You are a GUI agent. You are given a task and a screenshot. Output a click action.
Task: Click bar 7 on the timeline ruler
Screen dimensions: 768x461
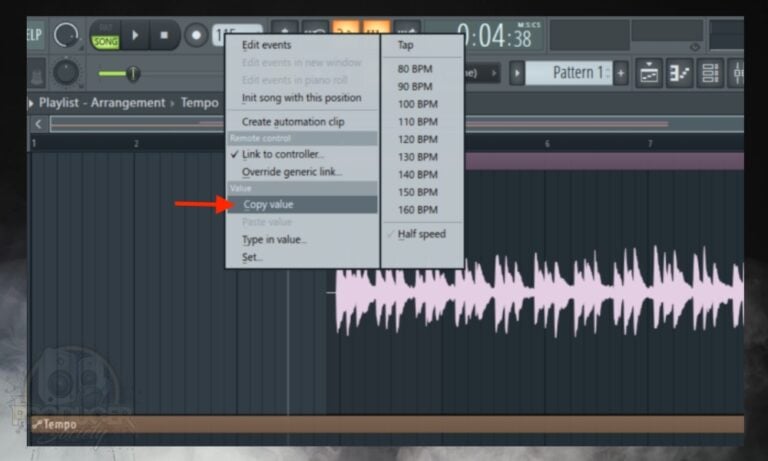tap(650, 144)
